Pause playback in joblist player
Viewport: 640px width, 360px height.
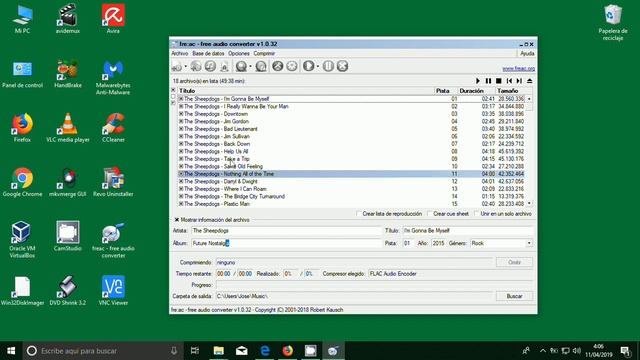pos(488,81)
